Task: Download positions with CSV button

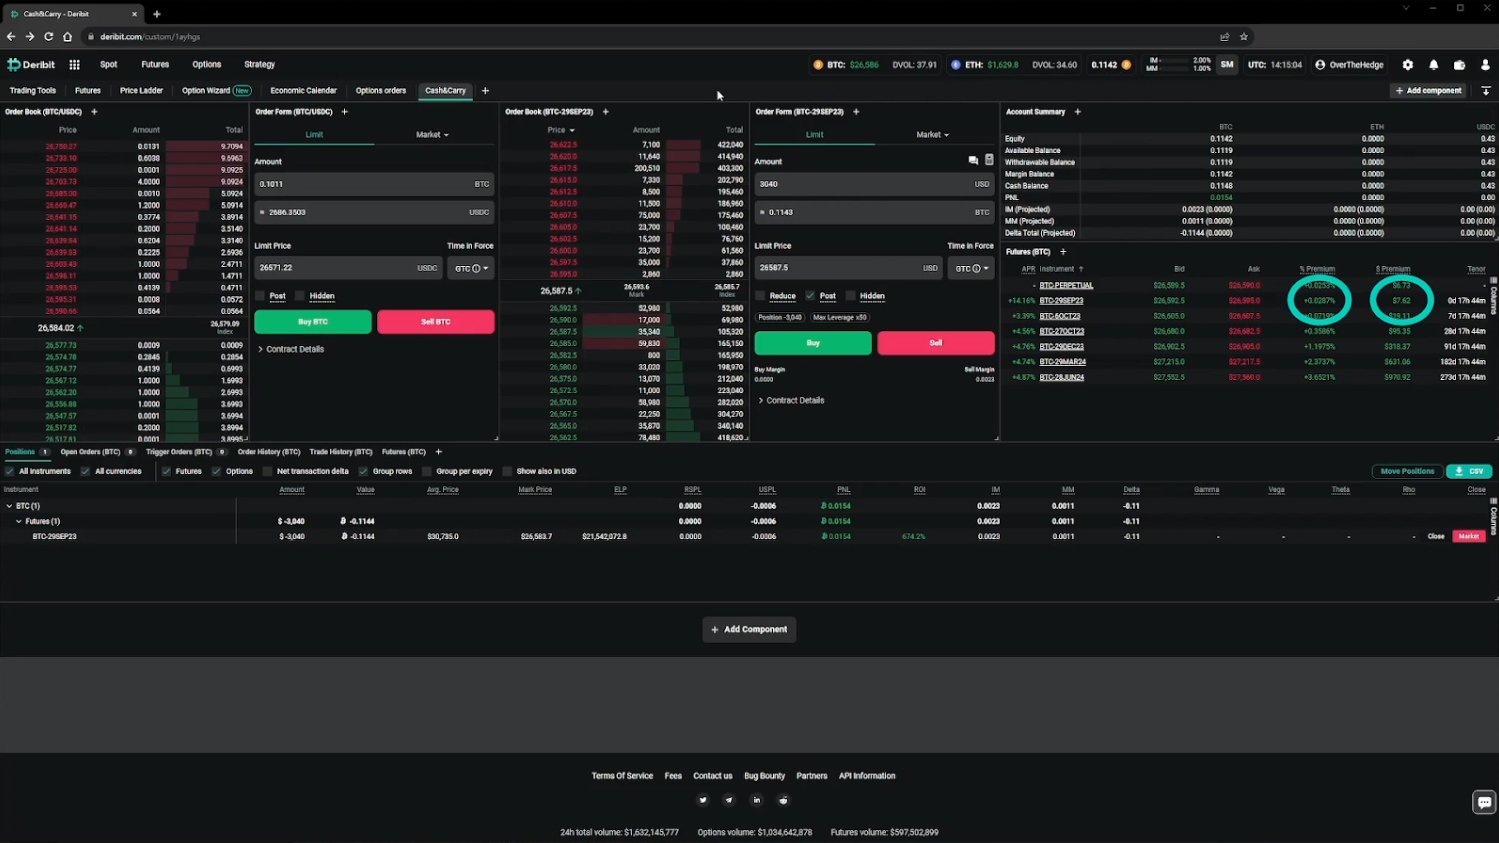Action: (1470, 471)
